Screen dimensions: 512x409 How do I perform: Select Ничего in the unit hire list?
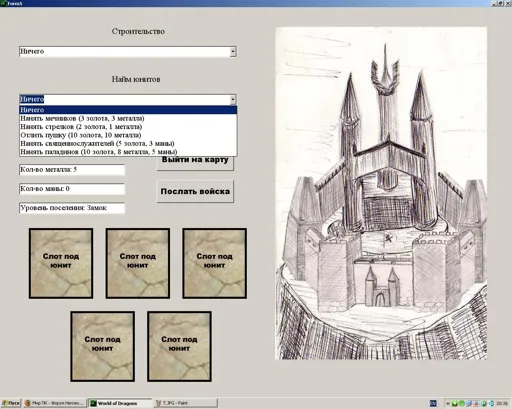128,110
